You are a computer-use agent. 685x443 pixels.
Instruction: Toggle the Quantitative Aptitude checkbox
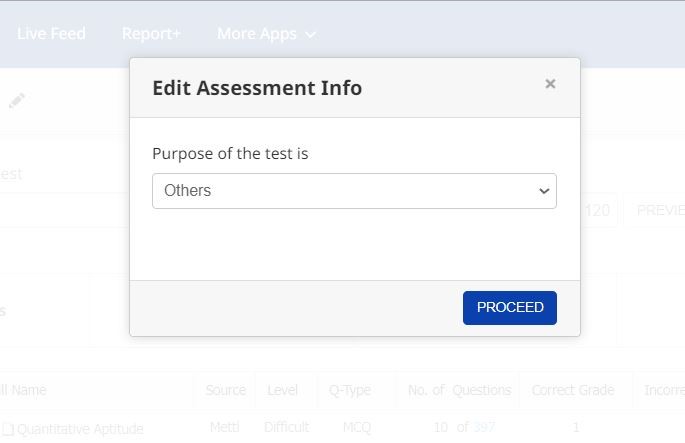[8, 429]
